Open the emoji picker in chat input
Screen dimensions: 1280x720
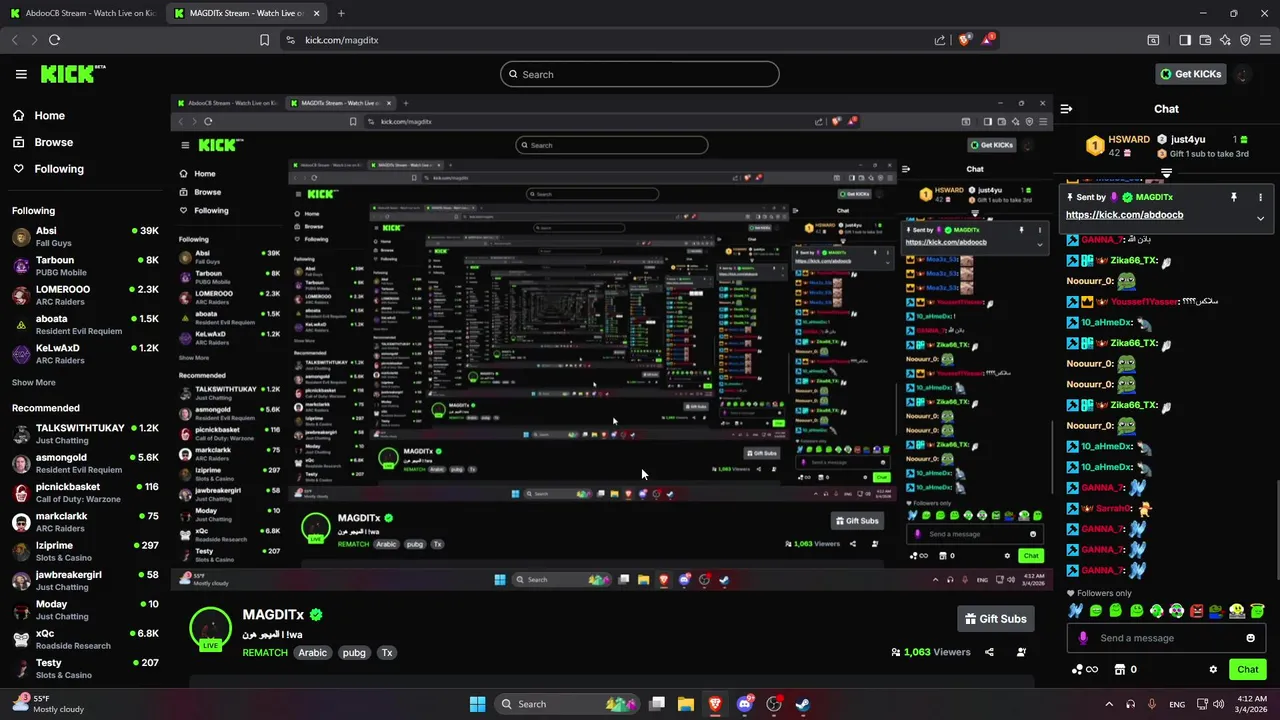[1250, 638]
